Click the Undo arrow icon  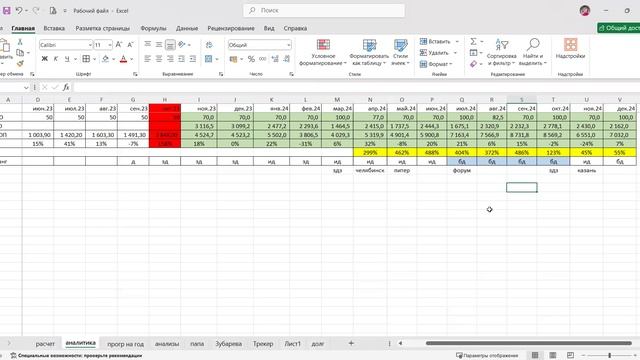pyautogui.click(x=19, y=11)
